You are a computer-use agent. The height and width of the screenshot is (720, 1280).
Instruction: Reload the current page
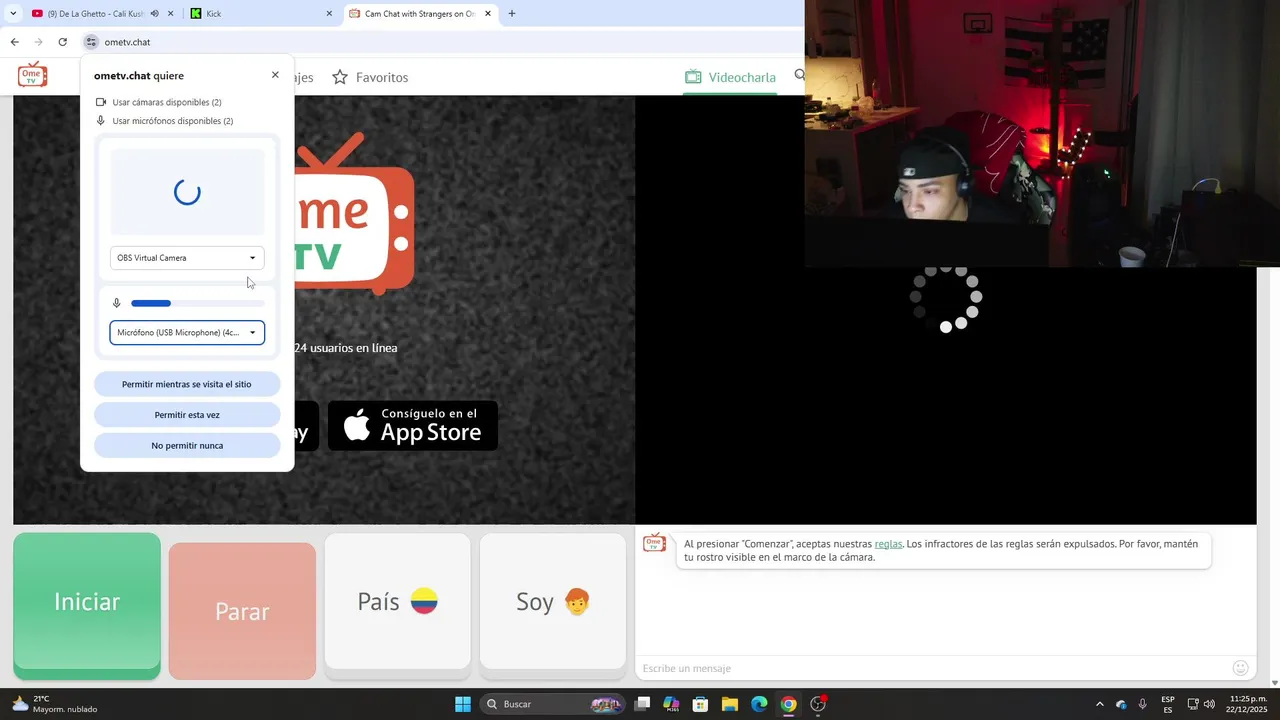(x=63, y=42)
